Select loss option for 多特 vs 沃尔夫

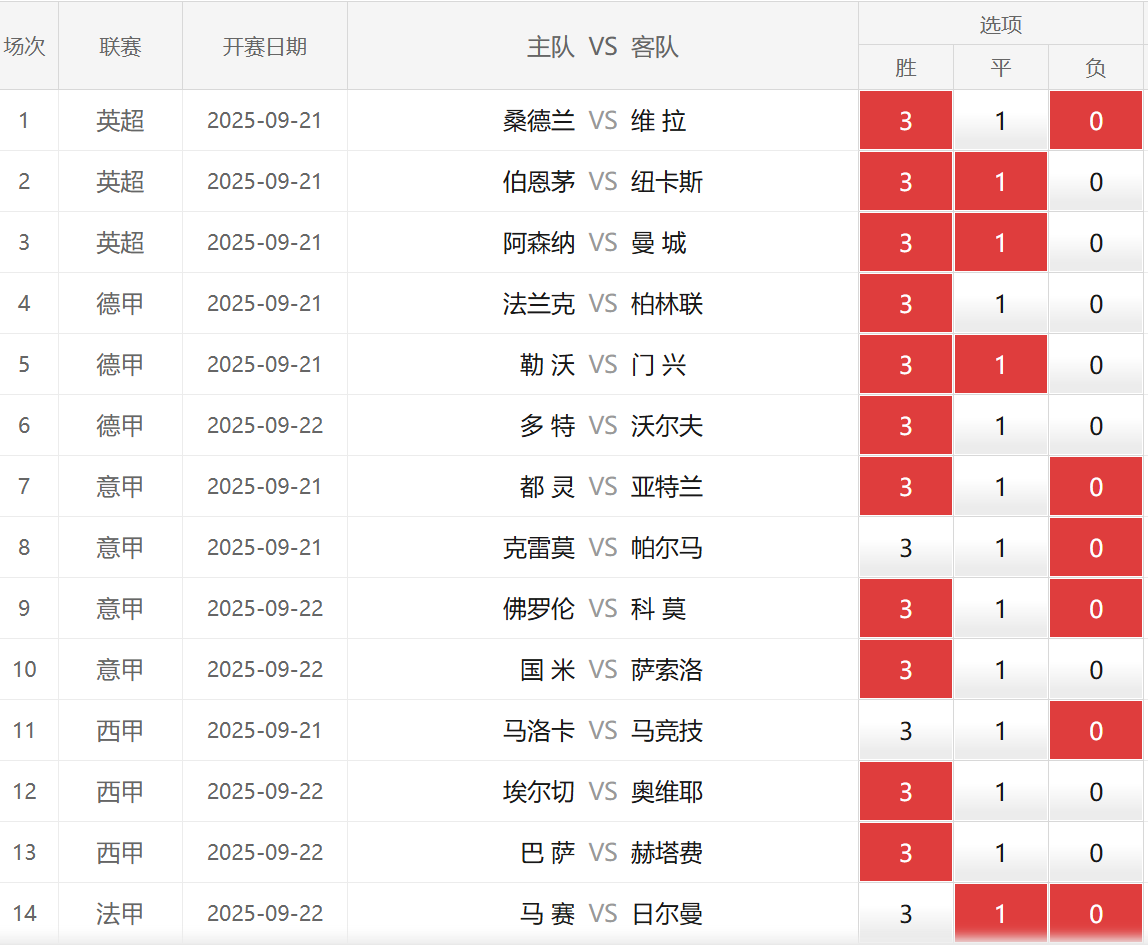(1095, 426)
